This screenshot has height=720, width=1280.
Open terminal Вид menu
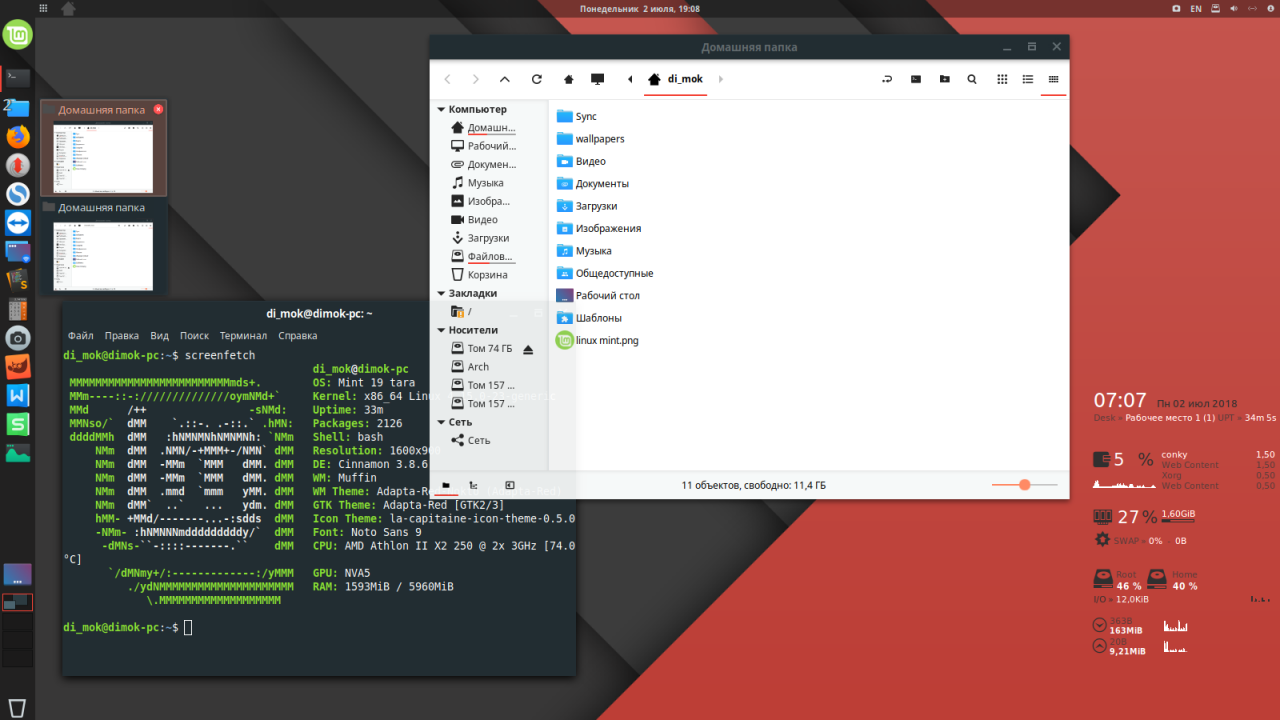[x=160, y=336]
